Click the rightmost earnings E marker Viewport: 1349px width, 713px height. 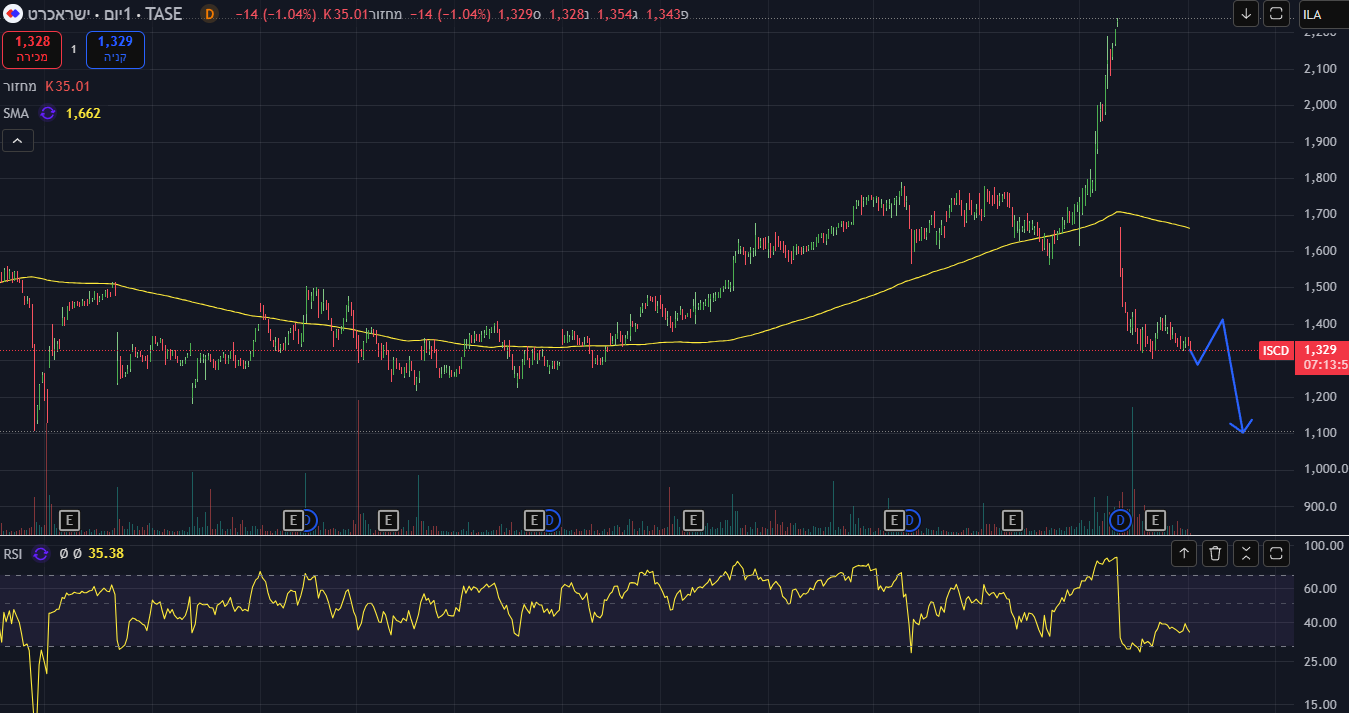(1155, 520)
